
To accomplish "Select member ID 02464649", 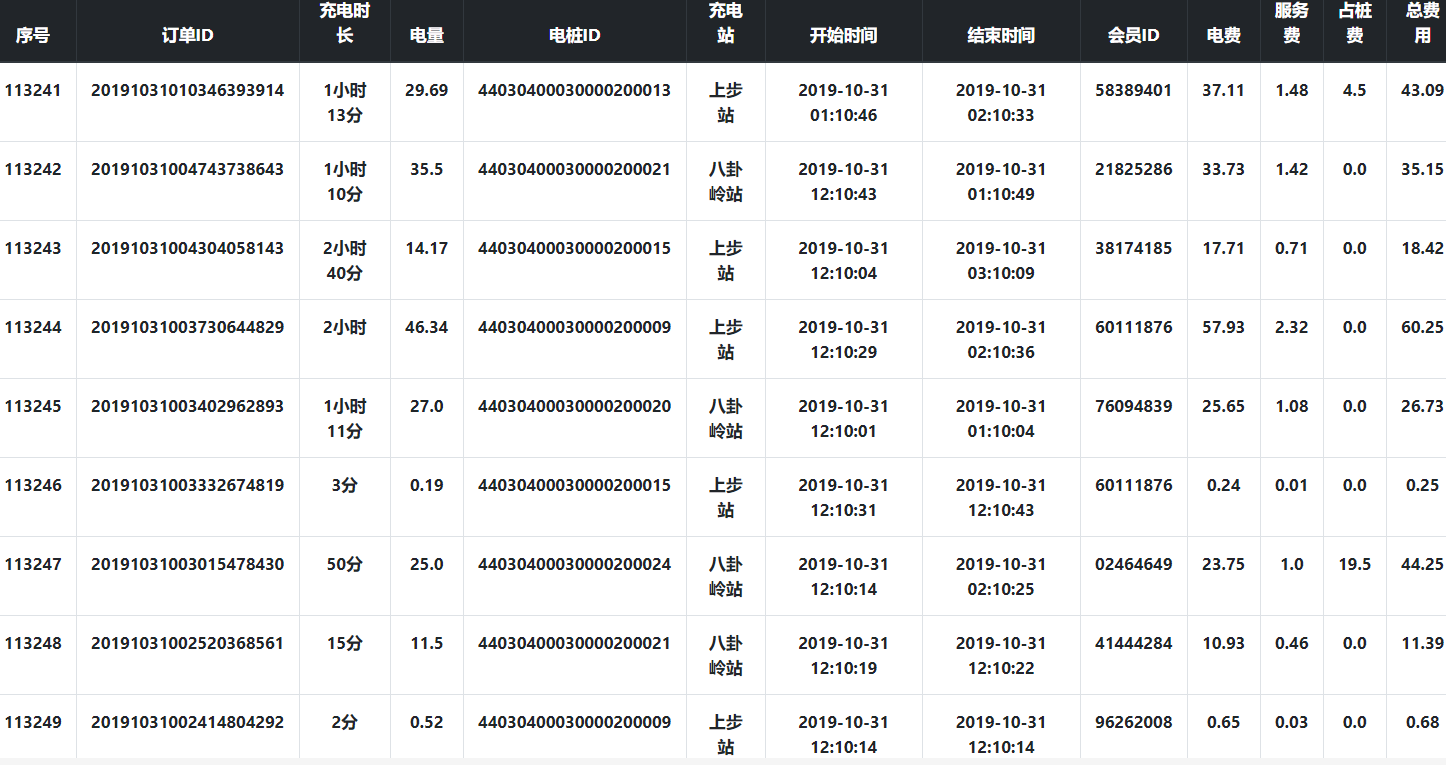I will 1133,564.
